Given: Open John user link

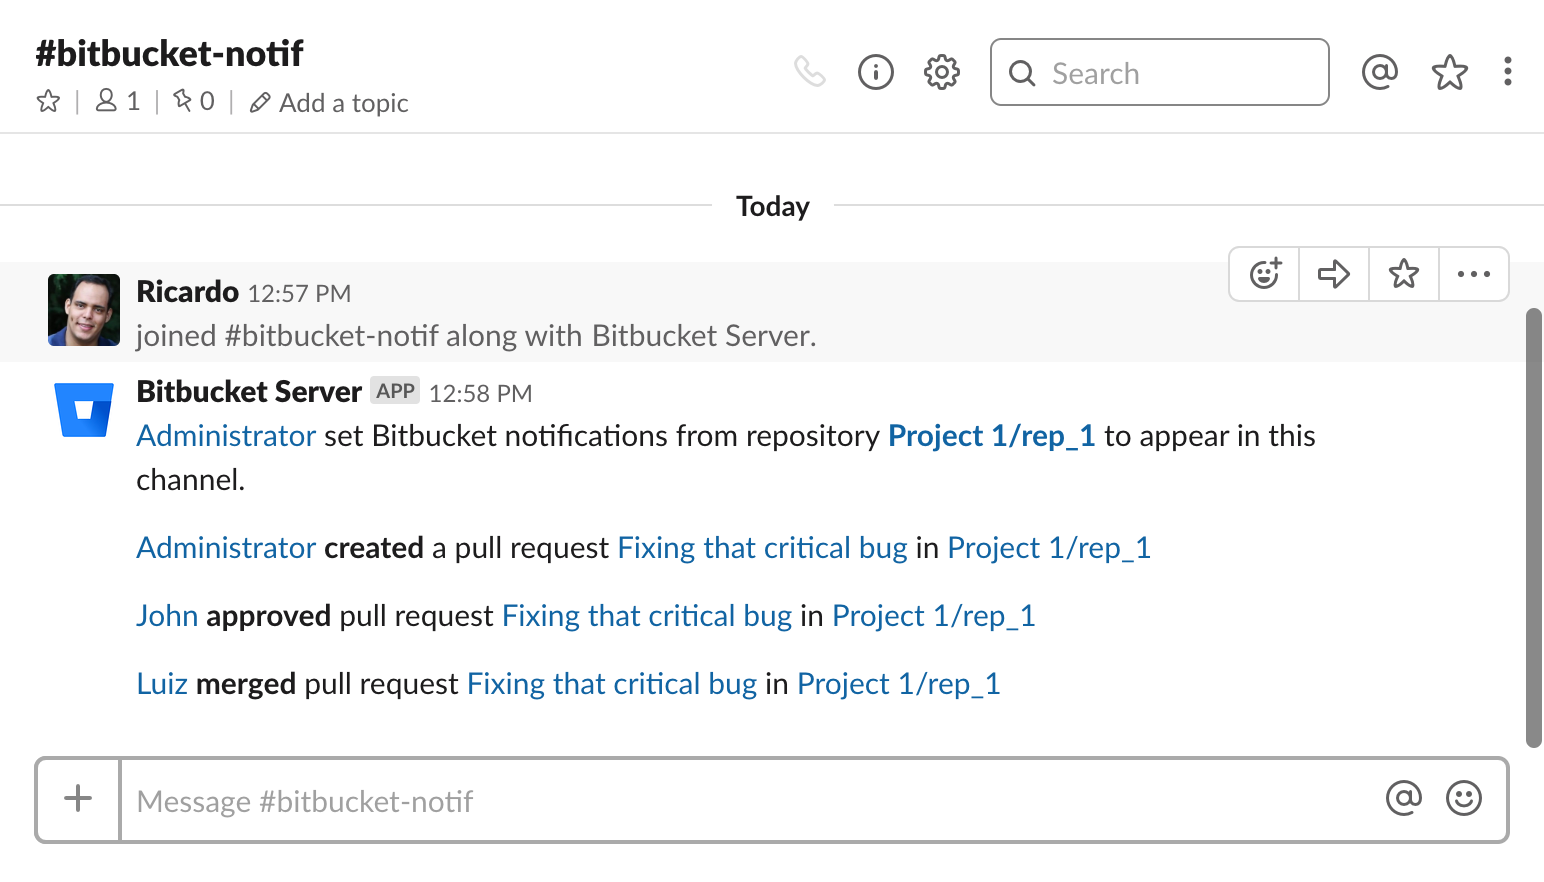Looking at the screenshot, I should [x=167, y=616].
